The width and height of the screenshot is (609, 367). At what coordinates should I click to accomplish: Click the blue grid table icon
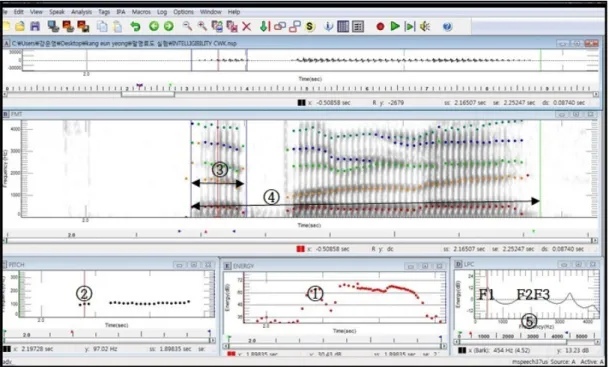(343, 26)
